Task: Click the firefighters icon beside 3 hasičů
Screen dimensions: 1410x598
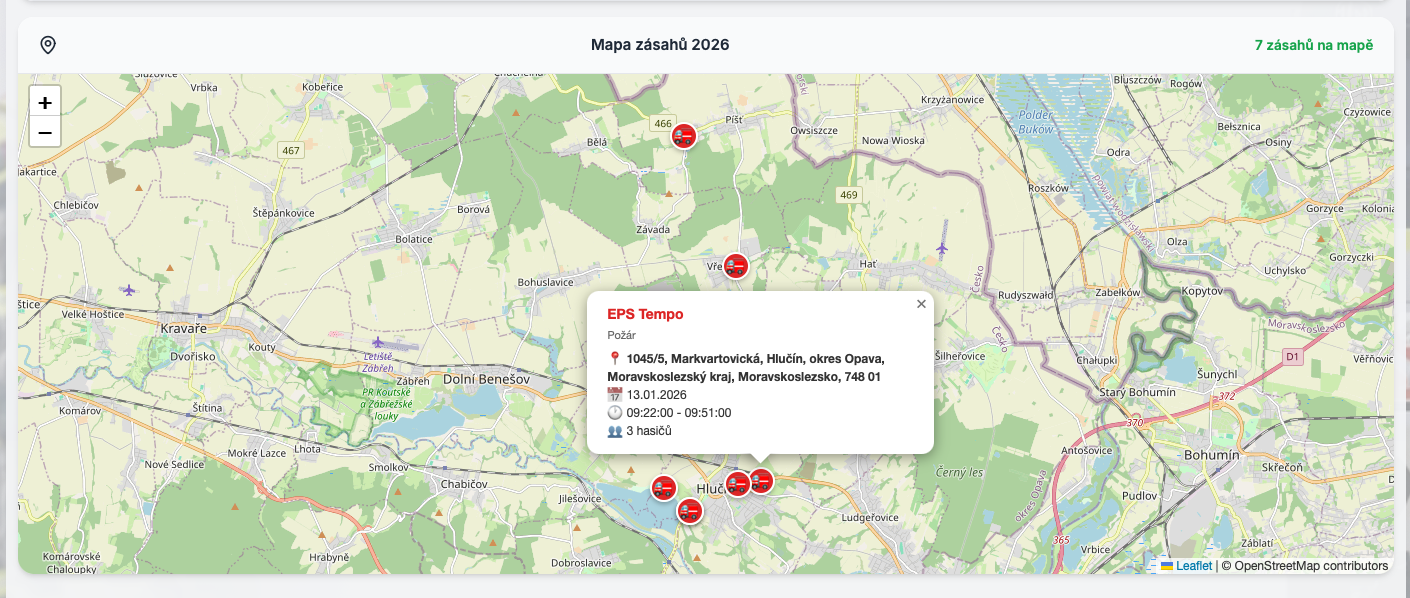Action: tap(616, 430)
